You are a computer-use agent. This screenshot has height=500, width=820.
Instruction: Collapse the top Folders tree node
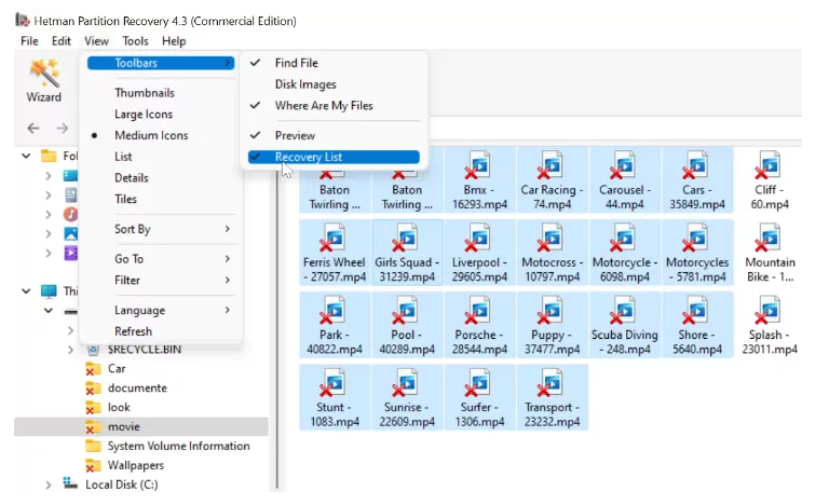[x=26, y=156]
